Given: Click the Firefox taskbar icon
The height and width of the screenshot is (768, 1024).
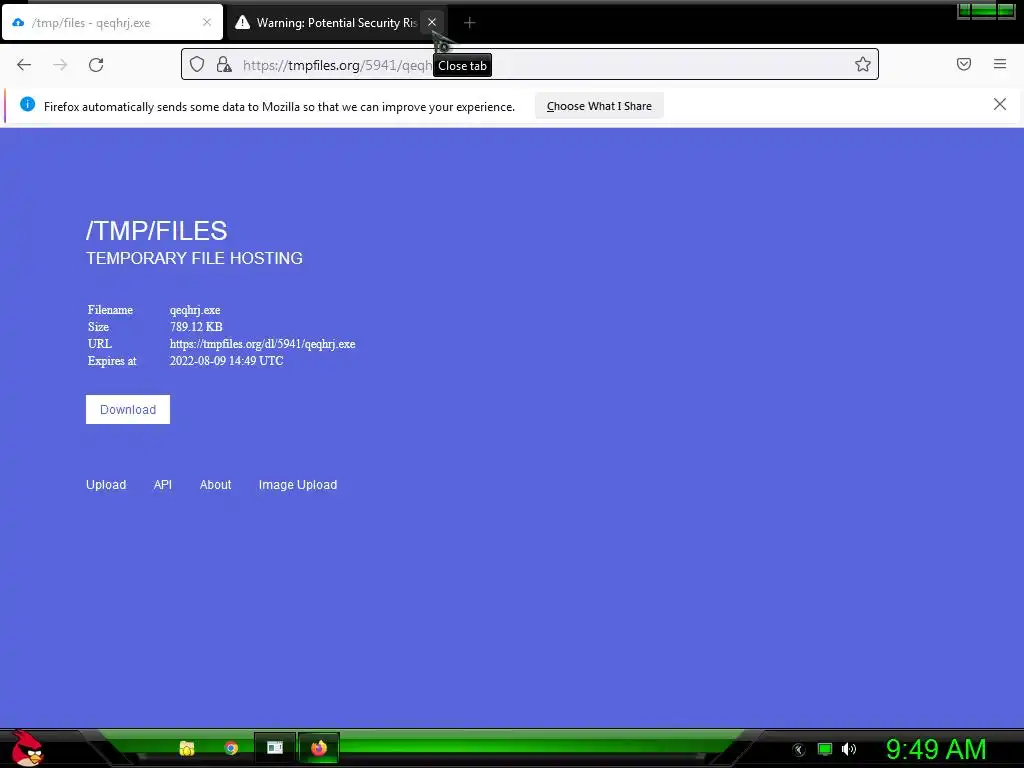Looking at the screenshot, I should tap(319, 748).
